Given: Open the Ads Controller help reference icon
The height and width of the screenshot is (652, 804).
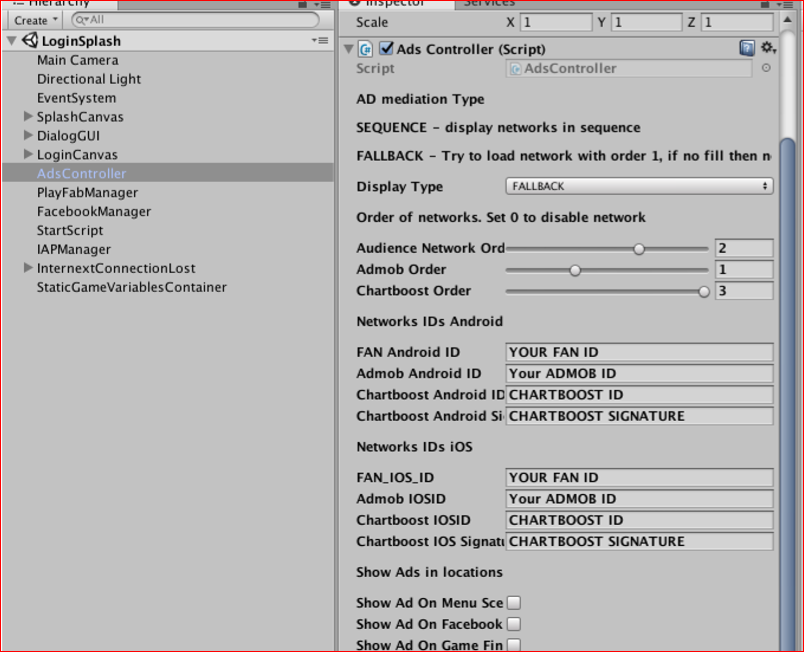Looking at the screenshot, I should (747, 48).
